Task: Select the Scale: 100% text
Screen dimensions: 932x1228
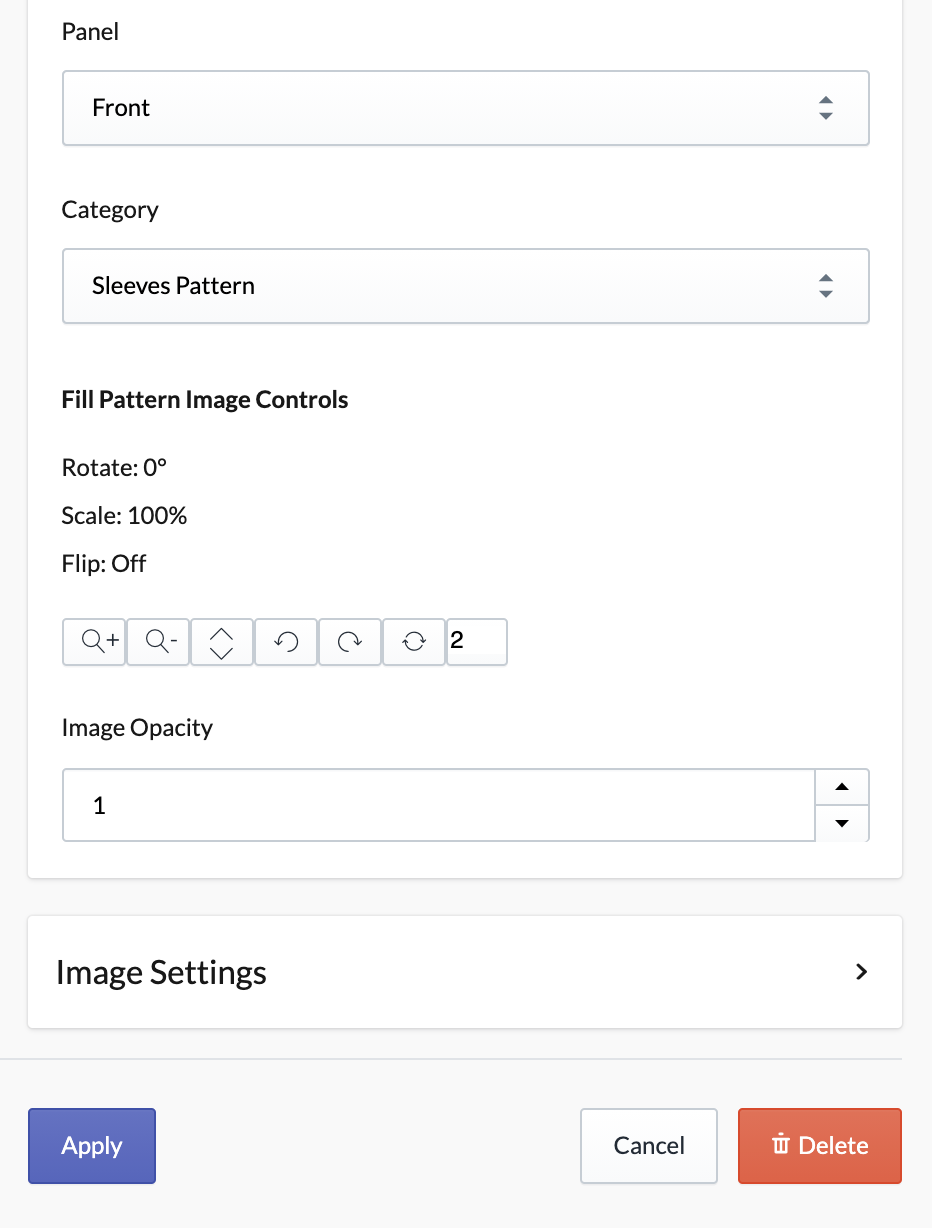Action: [125, 516]
